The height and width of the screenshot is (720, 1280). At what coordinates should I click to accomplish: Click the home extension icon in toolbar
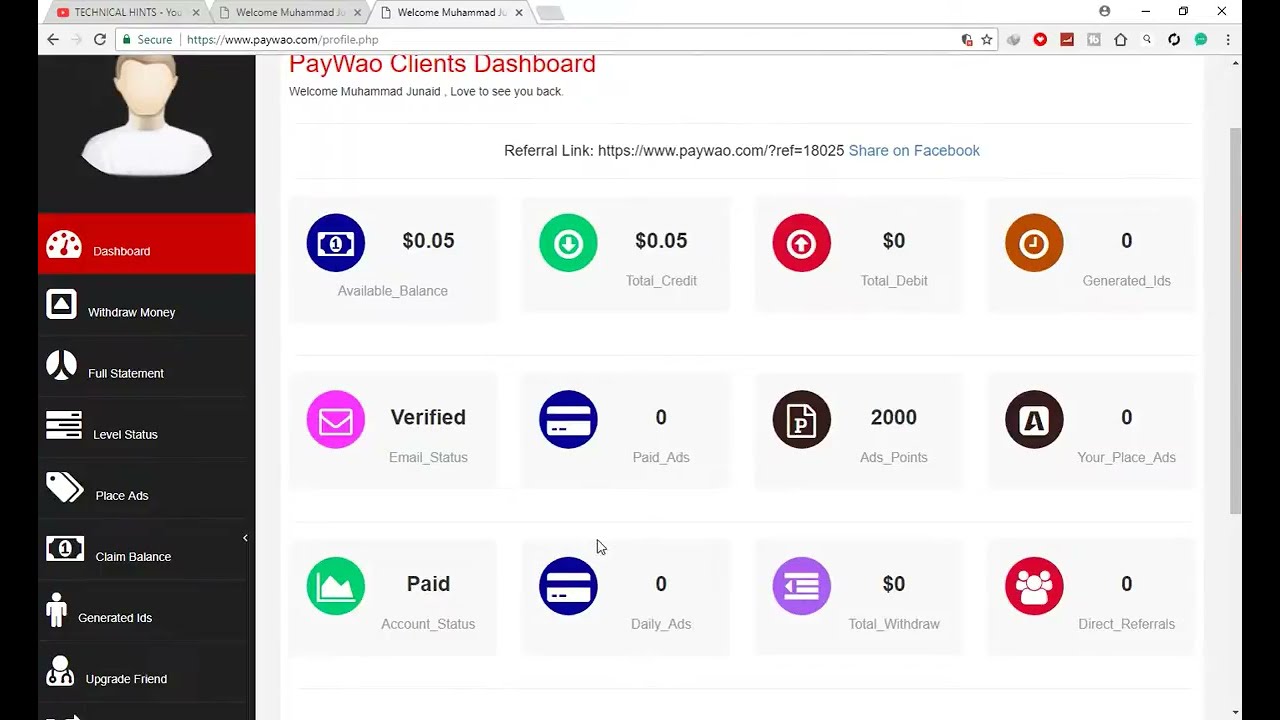coord(1121,40)
